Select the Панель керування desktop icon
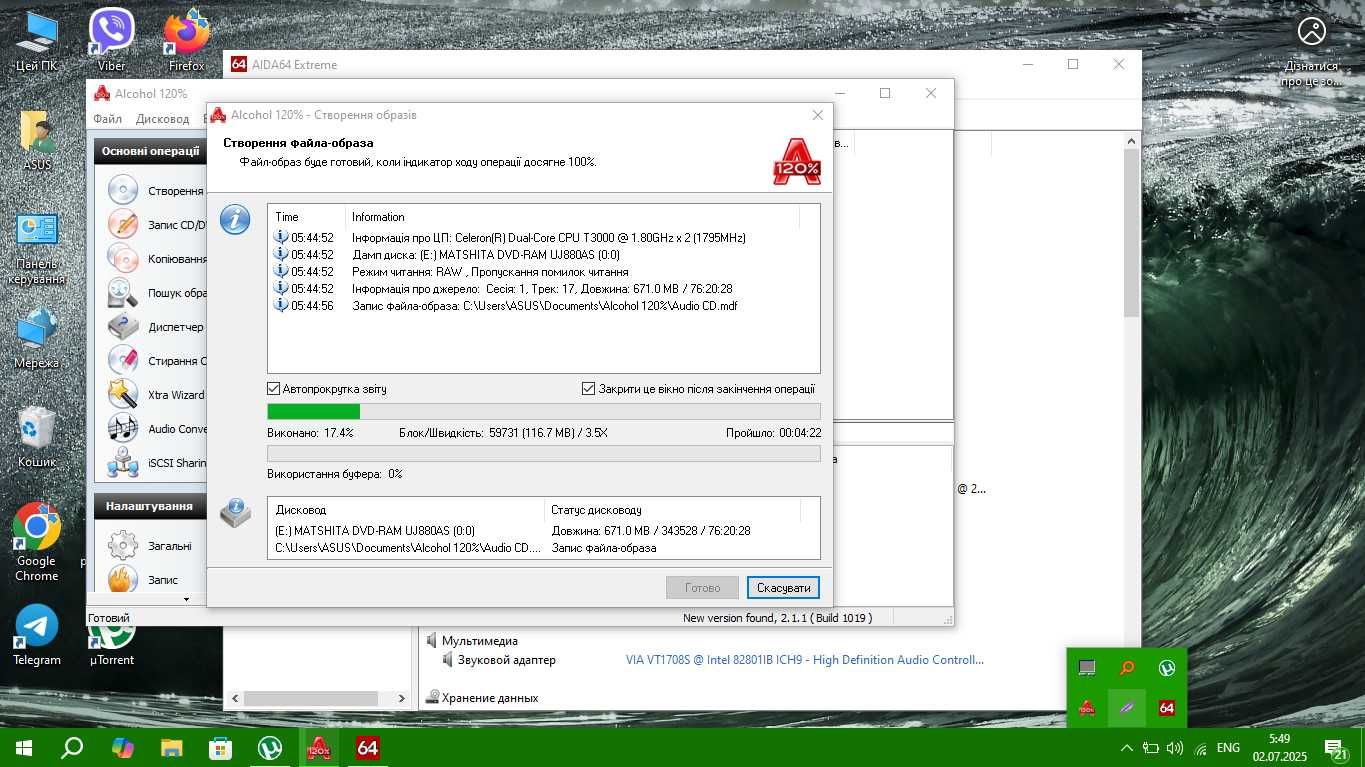Screen dimensions: 1365x767 pos(37,248)
